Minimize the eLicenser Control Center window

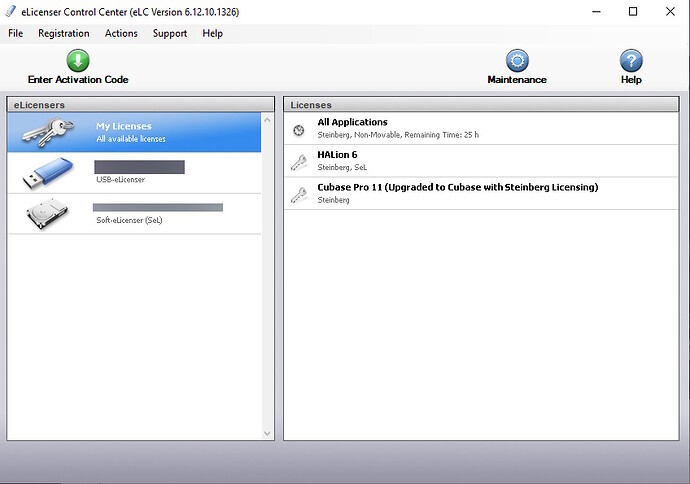(596, 12)
